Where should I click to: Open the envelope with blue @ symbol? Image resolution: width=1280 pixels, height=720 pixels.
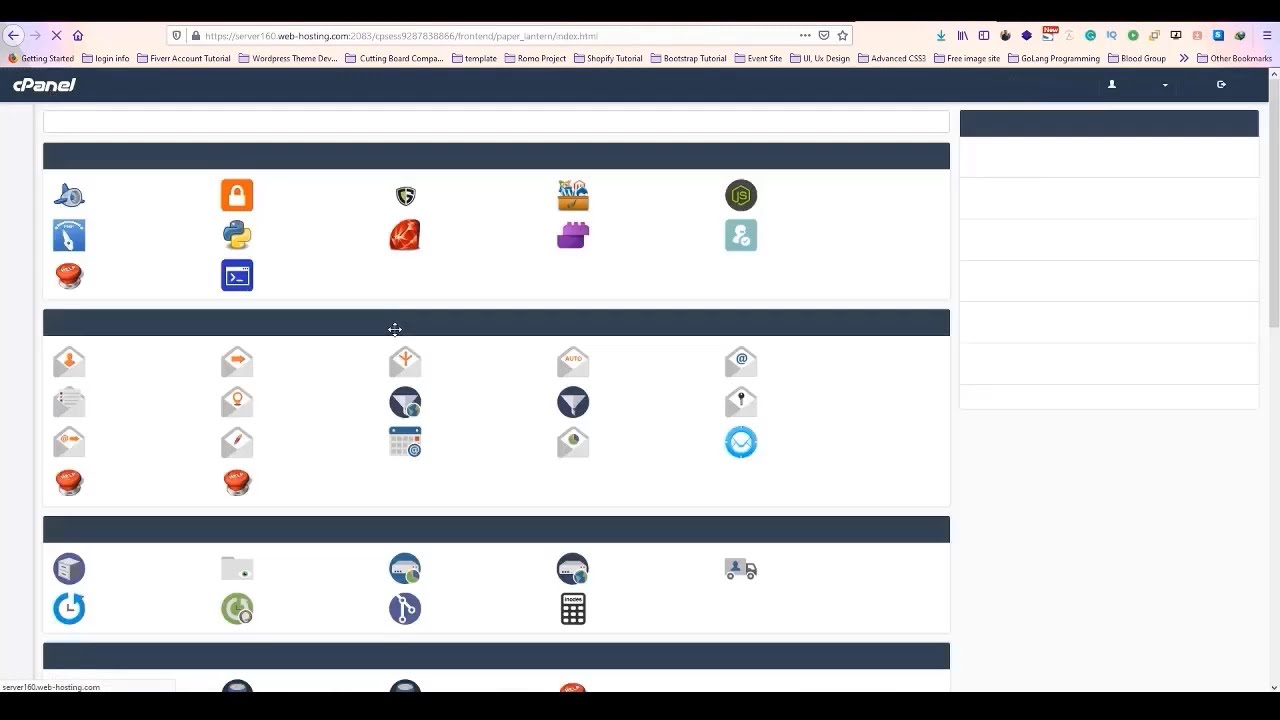(x=741, y=362)
